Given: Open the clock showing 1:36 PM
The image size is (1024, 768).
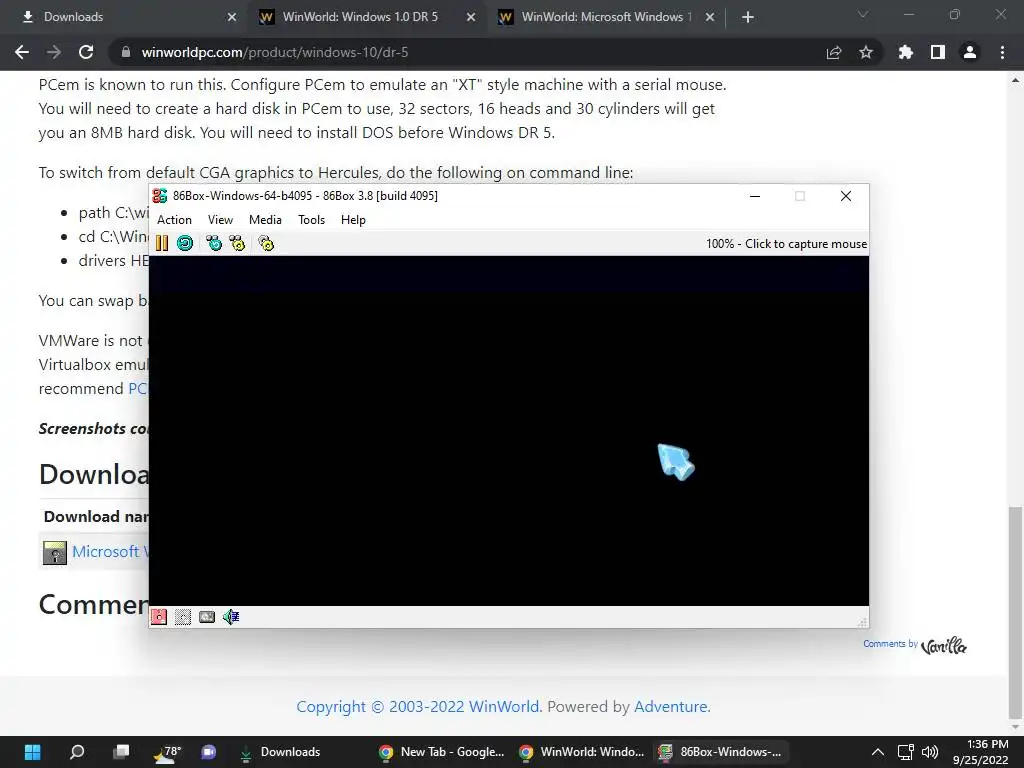Looking at the screenshot, I should pos(980,752).
